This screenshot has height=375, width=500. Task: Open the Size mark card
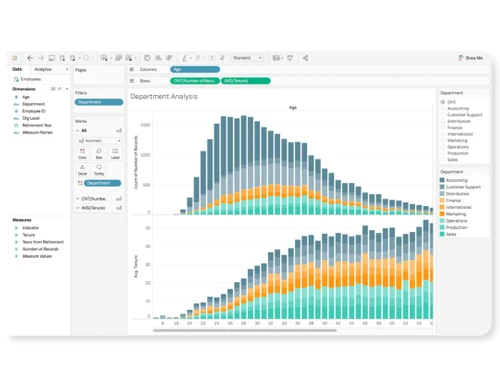point(99,154)
